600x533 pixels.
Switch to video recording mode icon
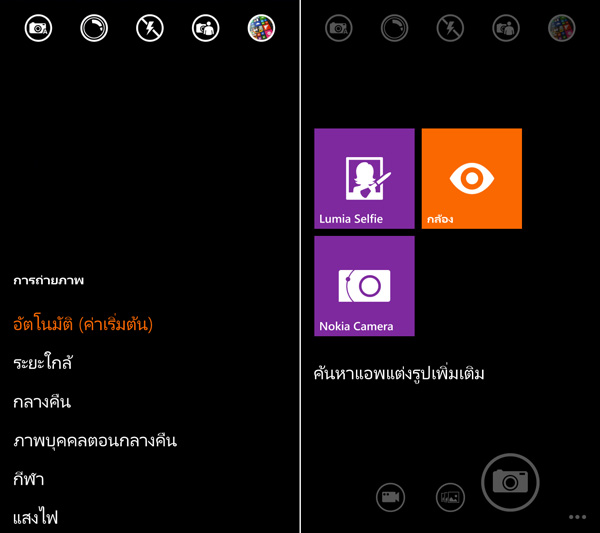390,497
